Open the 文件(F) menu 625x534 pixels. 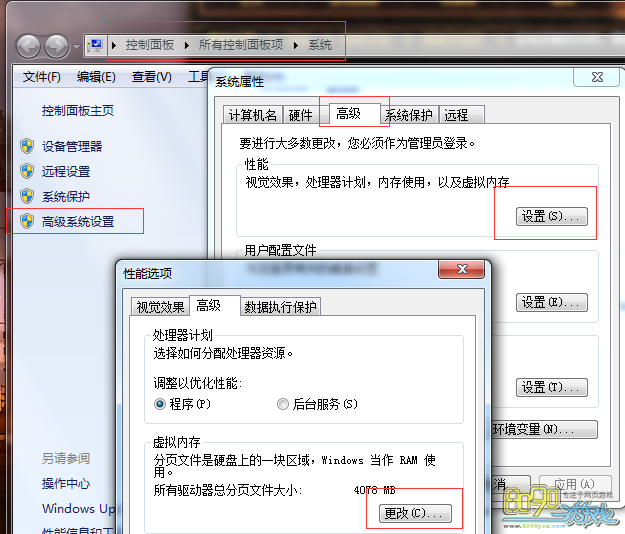41,77
